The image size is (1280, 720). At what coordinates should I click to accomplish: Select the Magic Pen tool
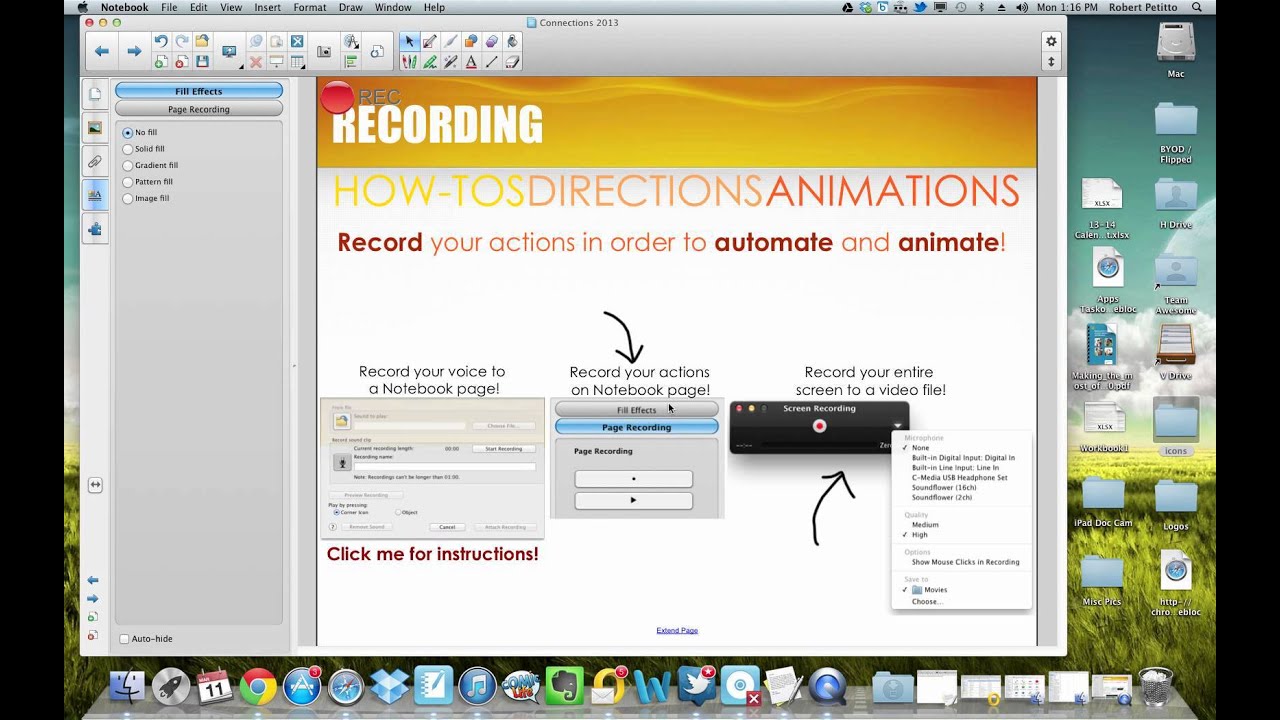[x=450, y=62]
